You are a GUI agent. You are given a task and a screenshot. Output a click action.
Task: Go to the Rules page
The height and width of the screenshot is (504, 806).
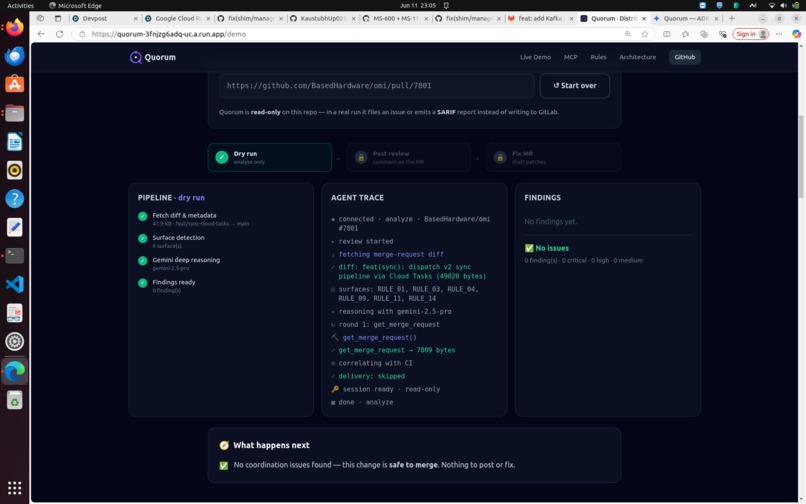point(598,57)
